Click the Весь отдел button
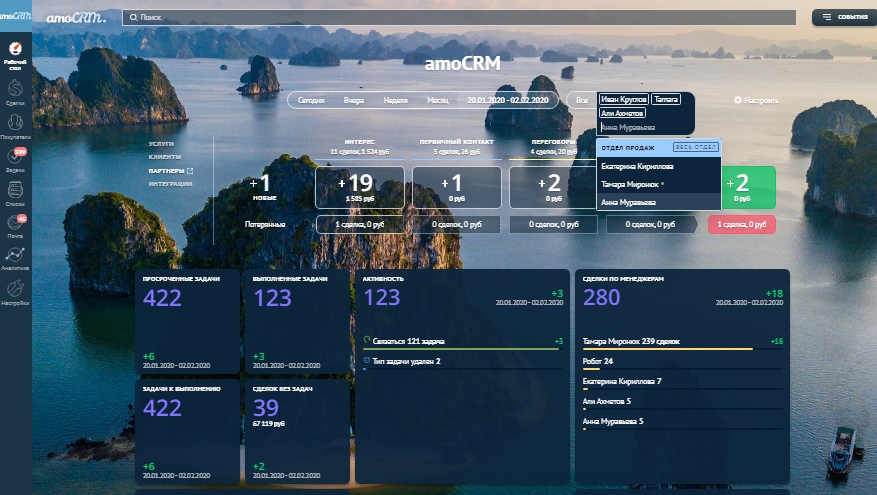 point(696,147)
